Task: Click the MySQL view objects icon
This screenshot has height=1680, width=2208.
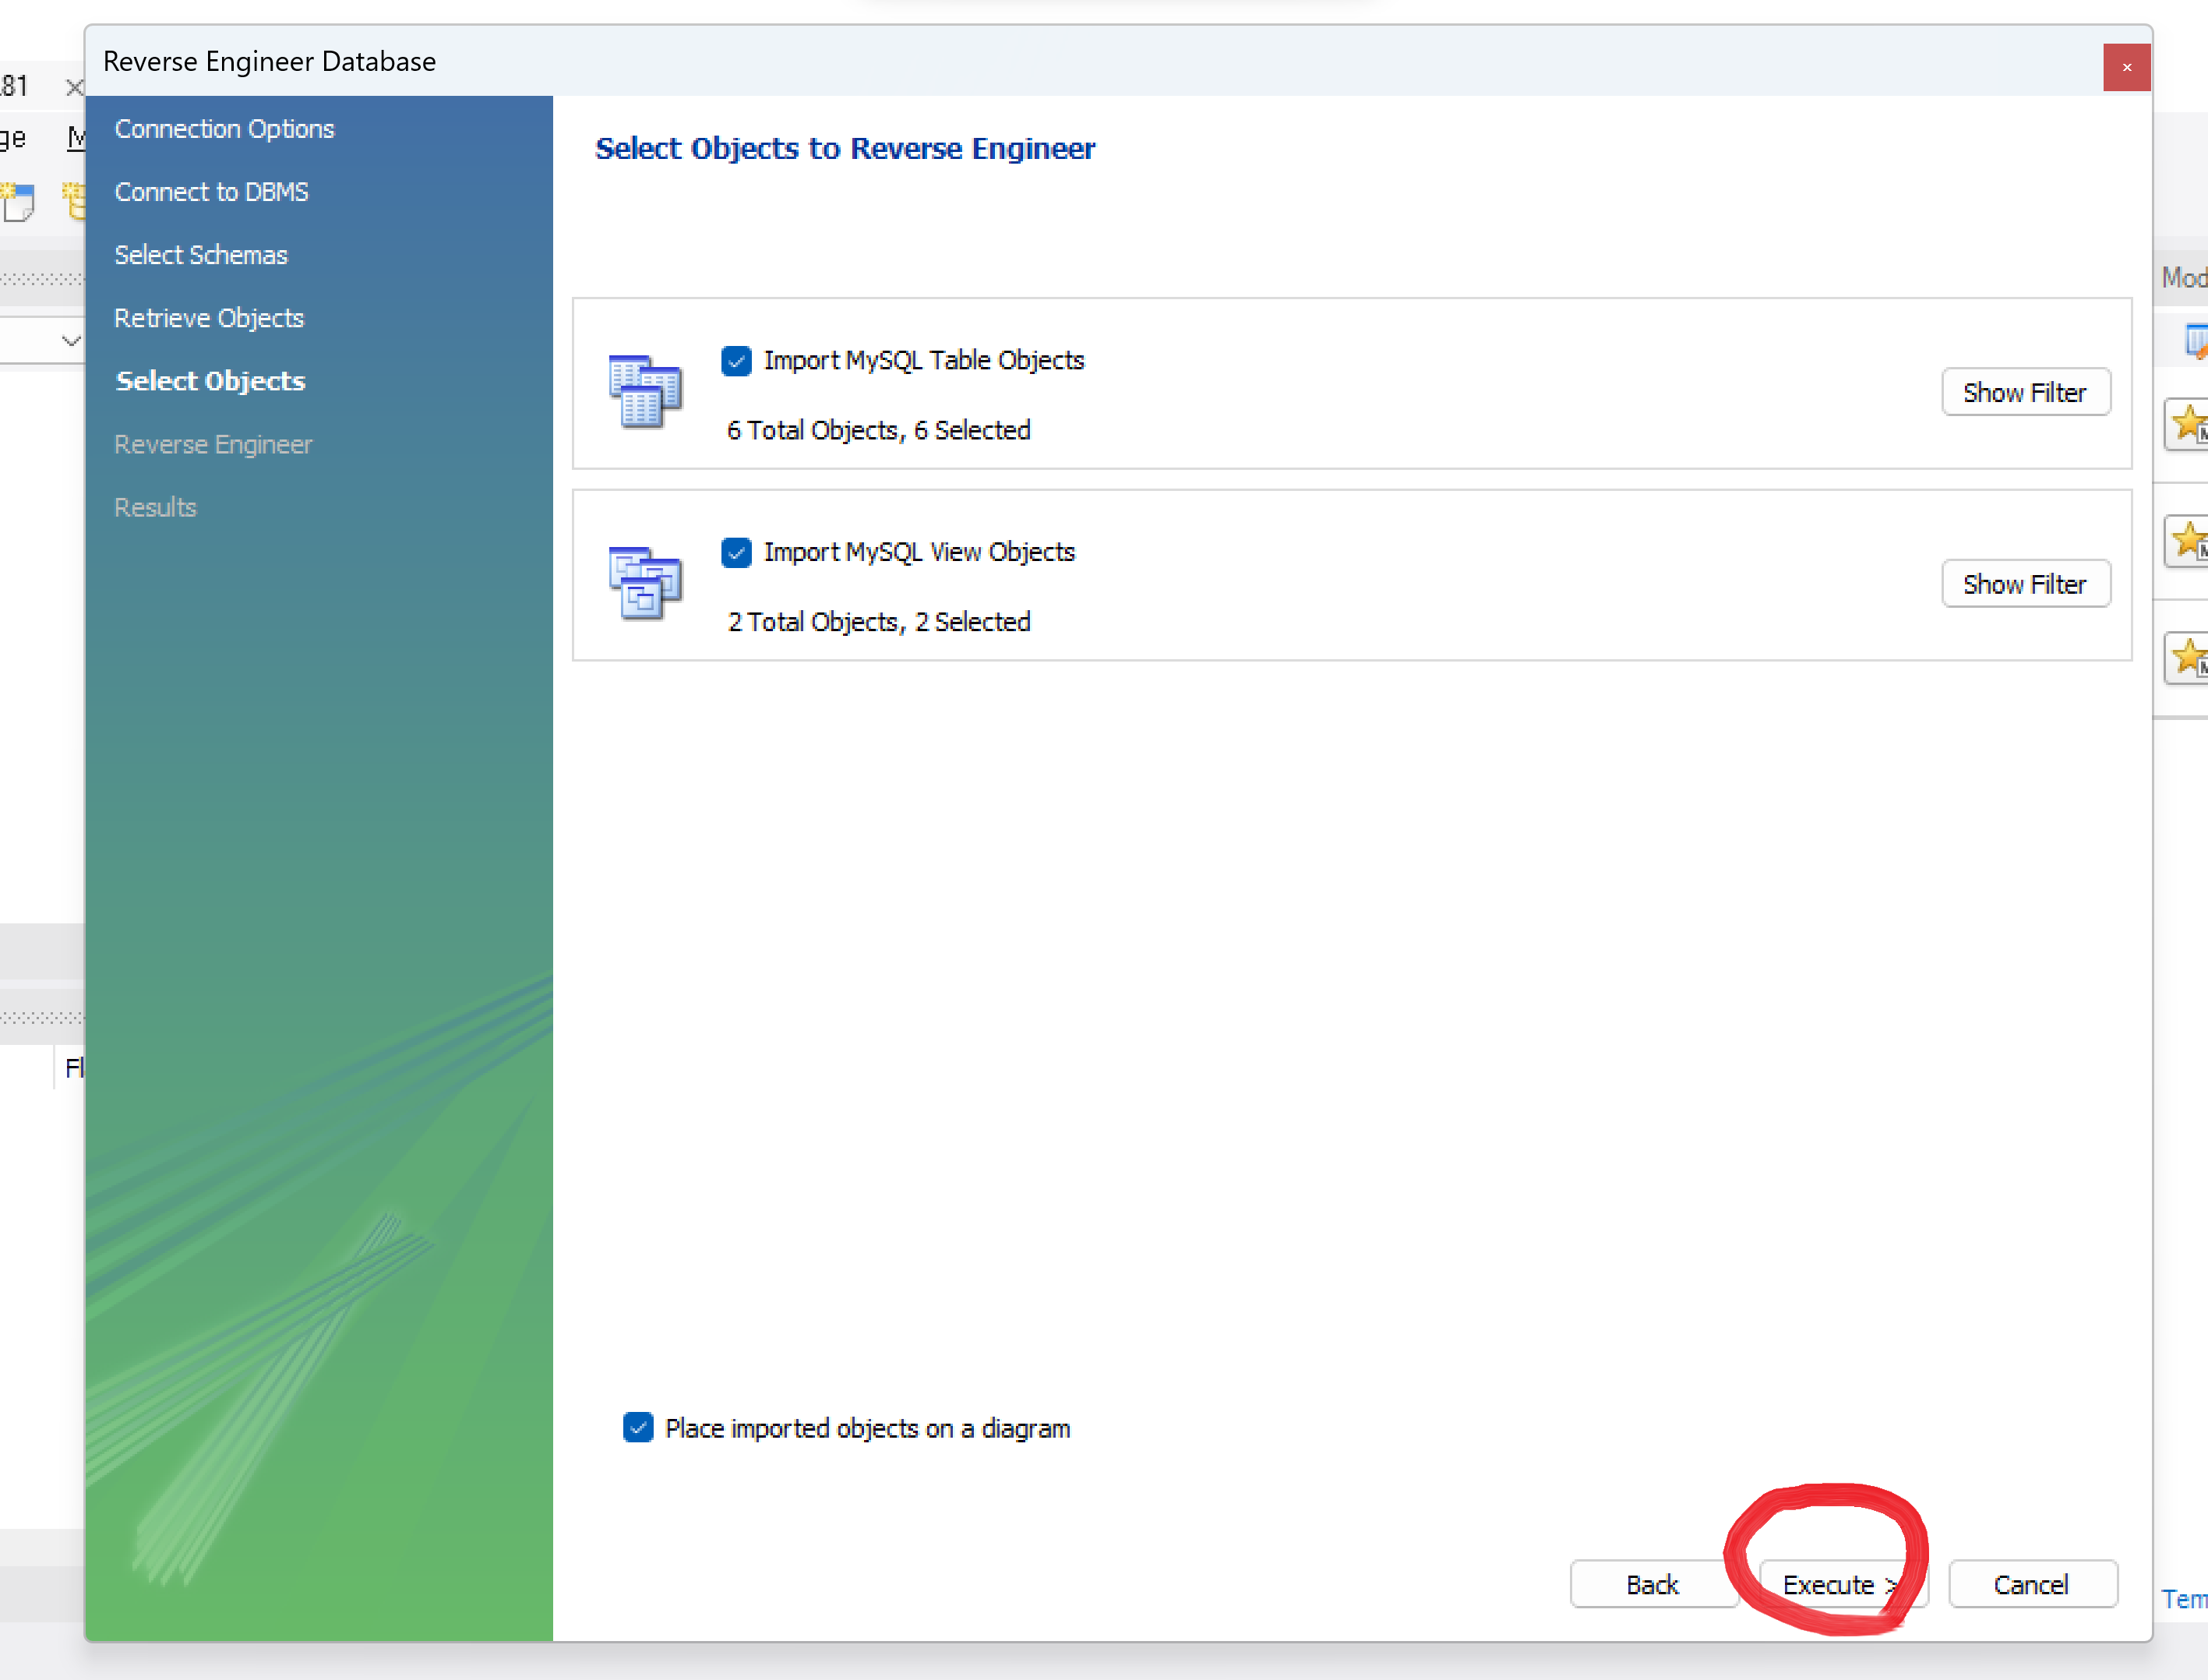Action: [645, 583]
